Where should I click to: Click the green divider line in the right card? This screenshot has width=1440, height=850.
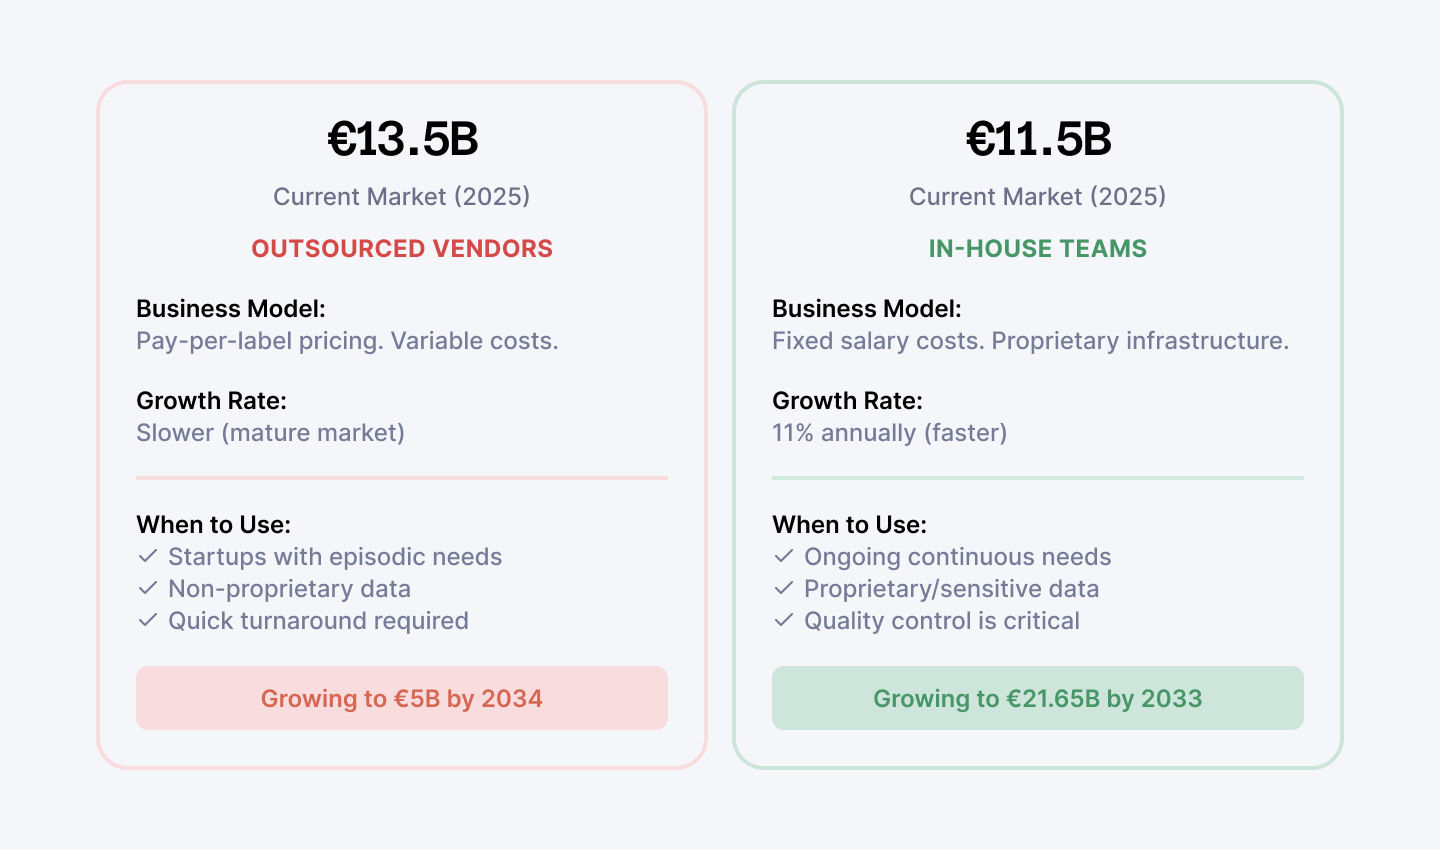[1038, 478]
